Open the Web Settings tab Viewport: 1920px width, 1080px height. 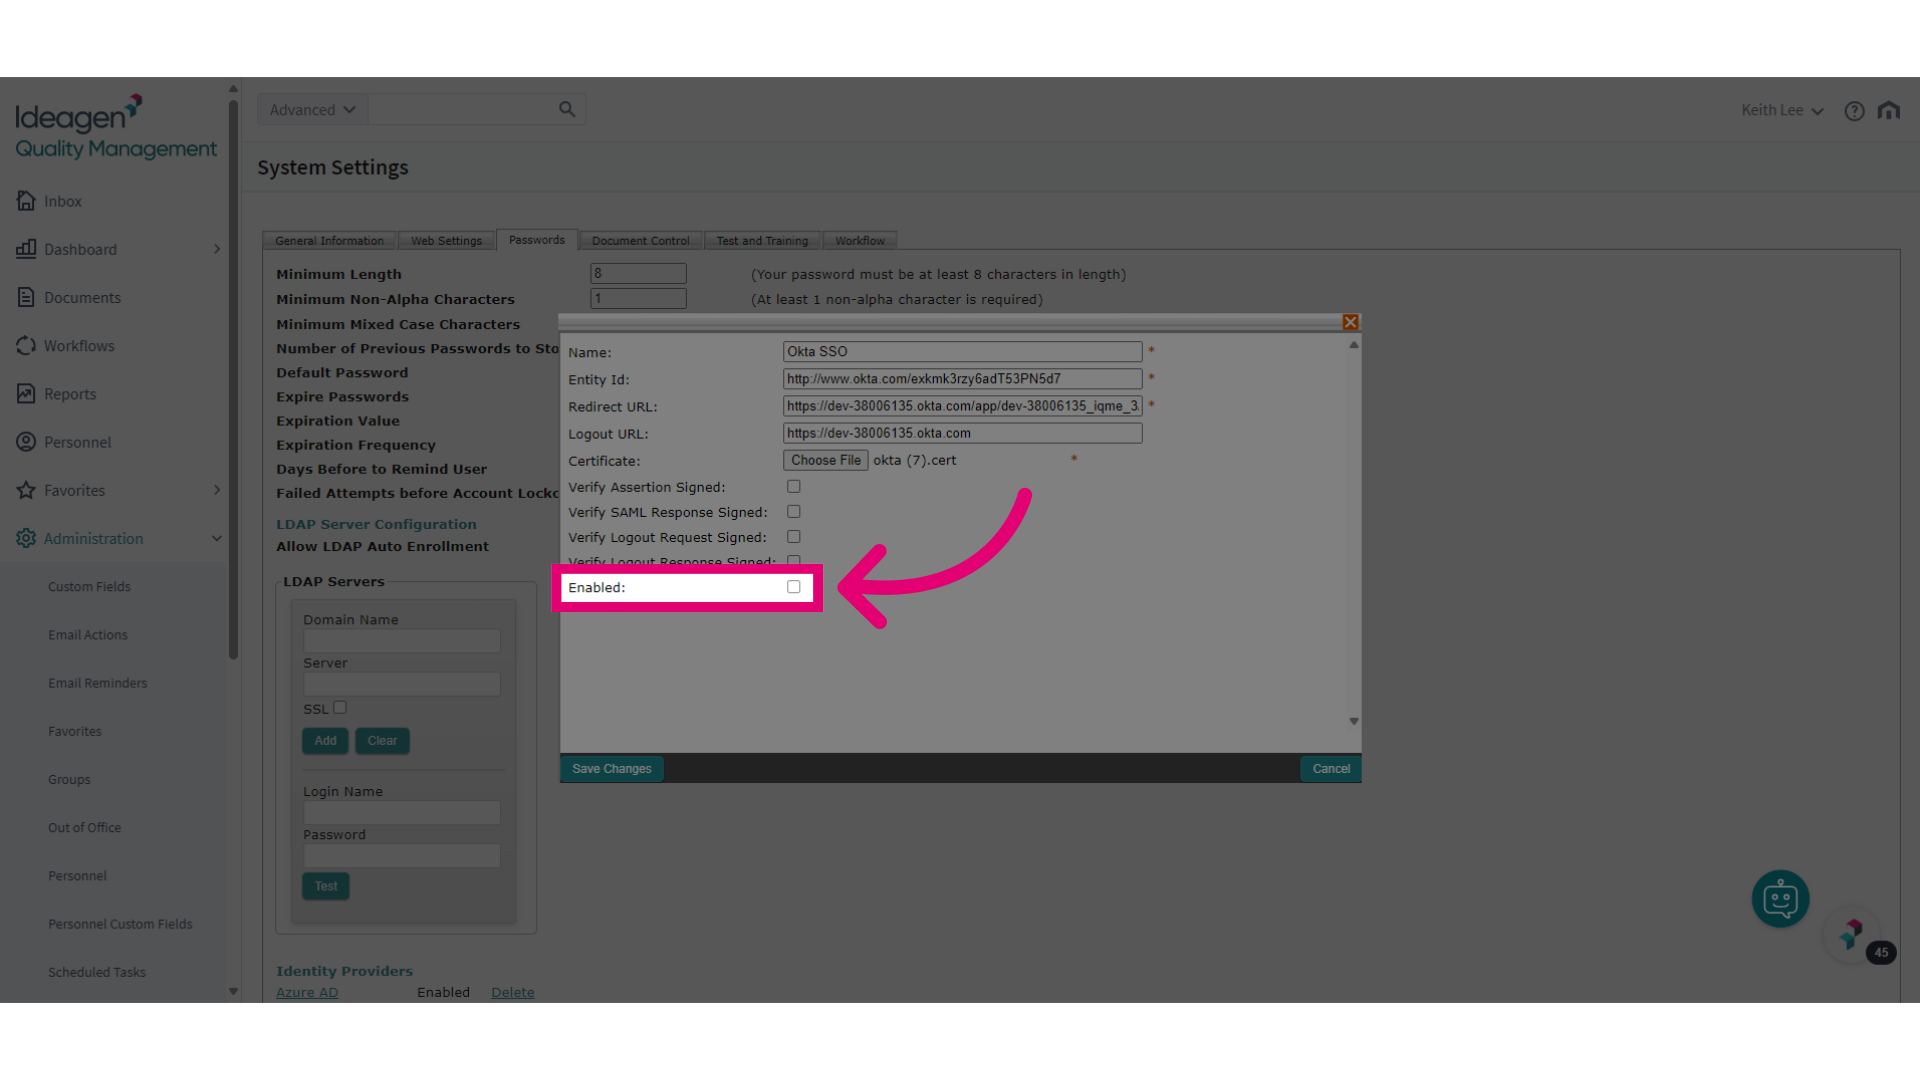click(446, 241)
